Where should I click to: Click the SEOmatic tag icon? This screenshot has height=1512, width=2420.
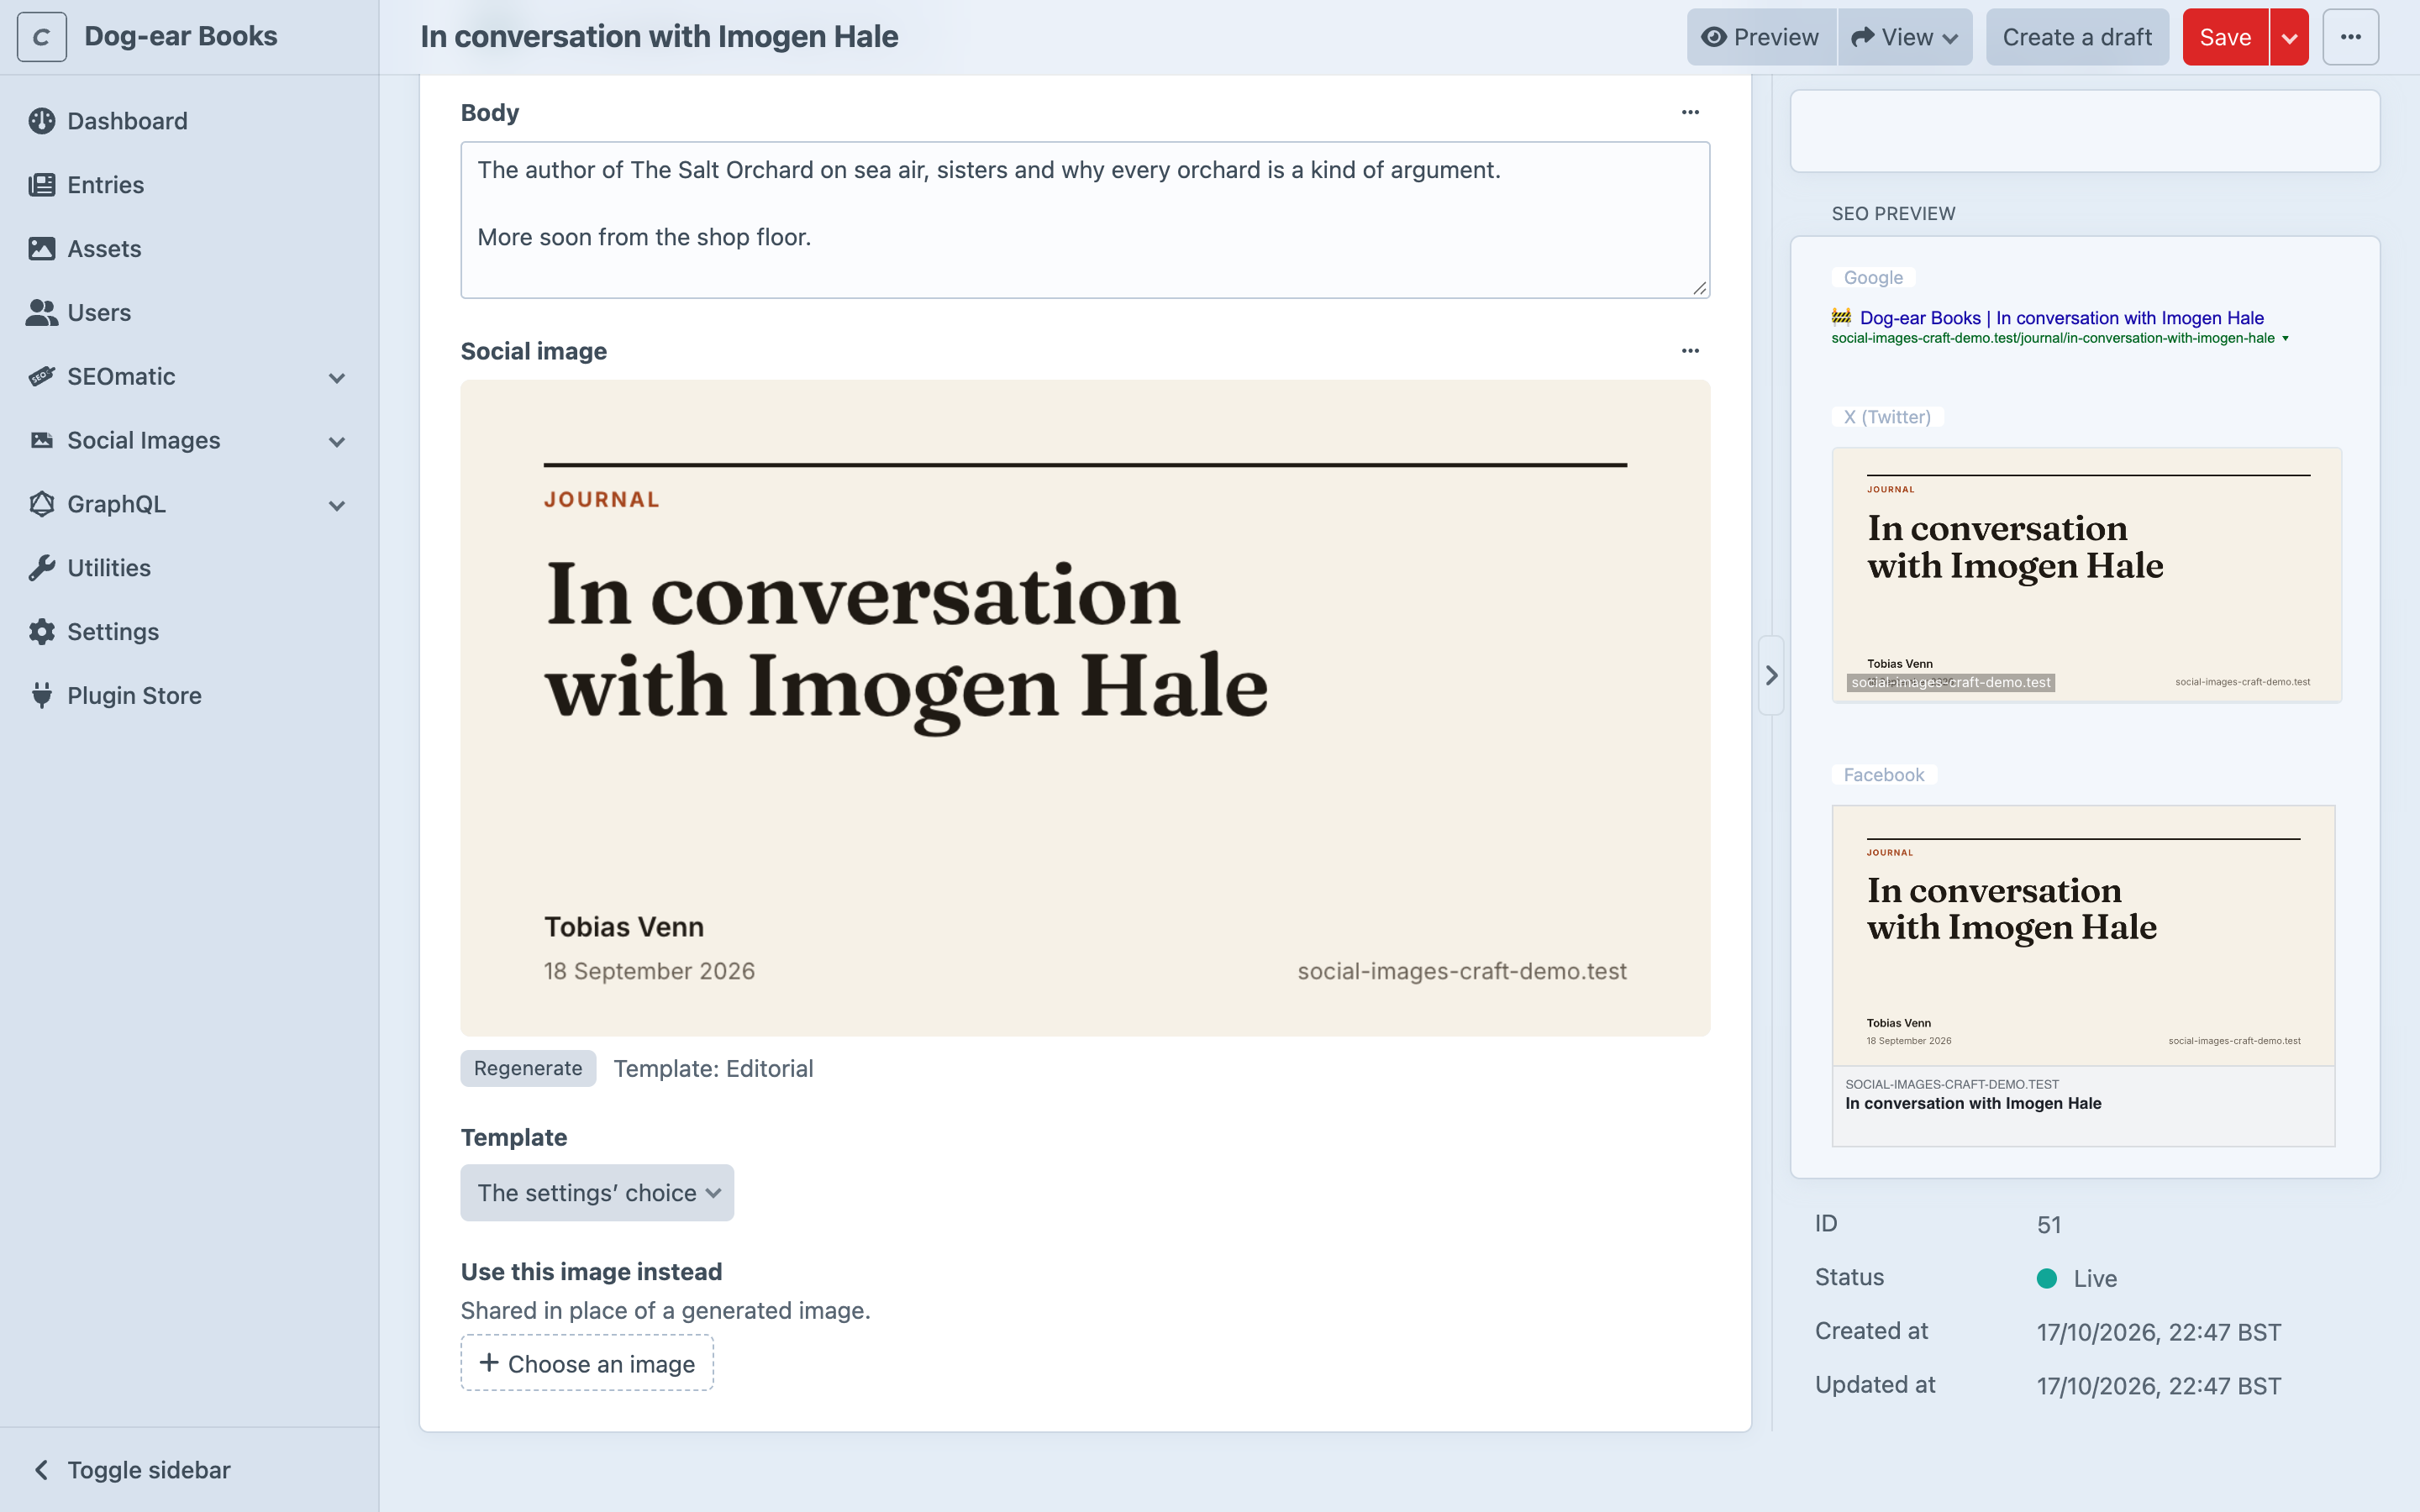42,377
